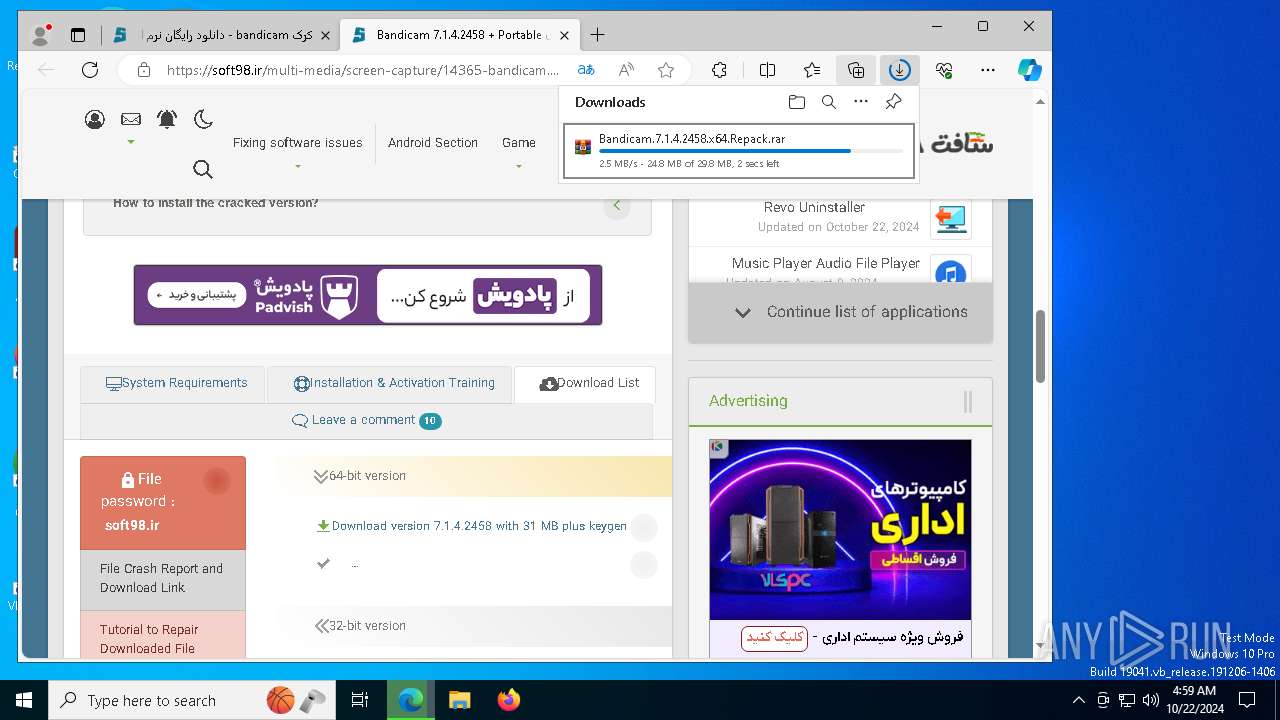Open the Favorites list icon
The image size is (1280, 720).
(812, 70)
